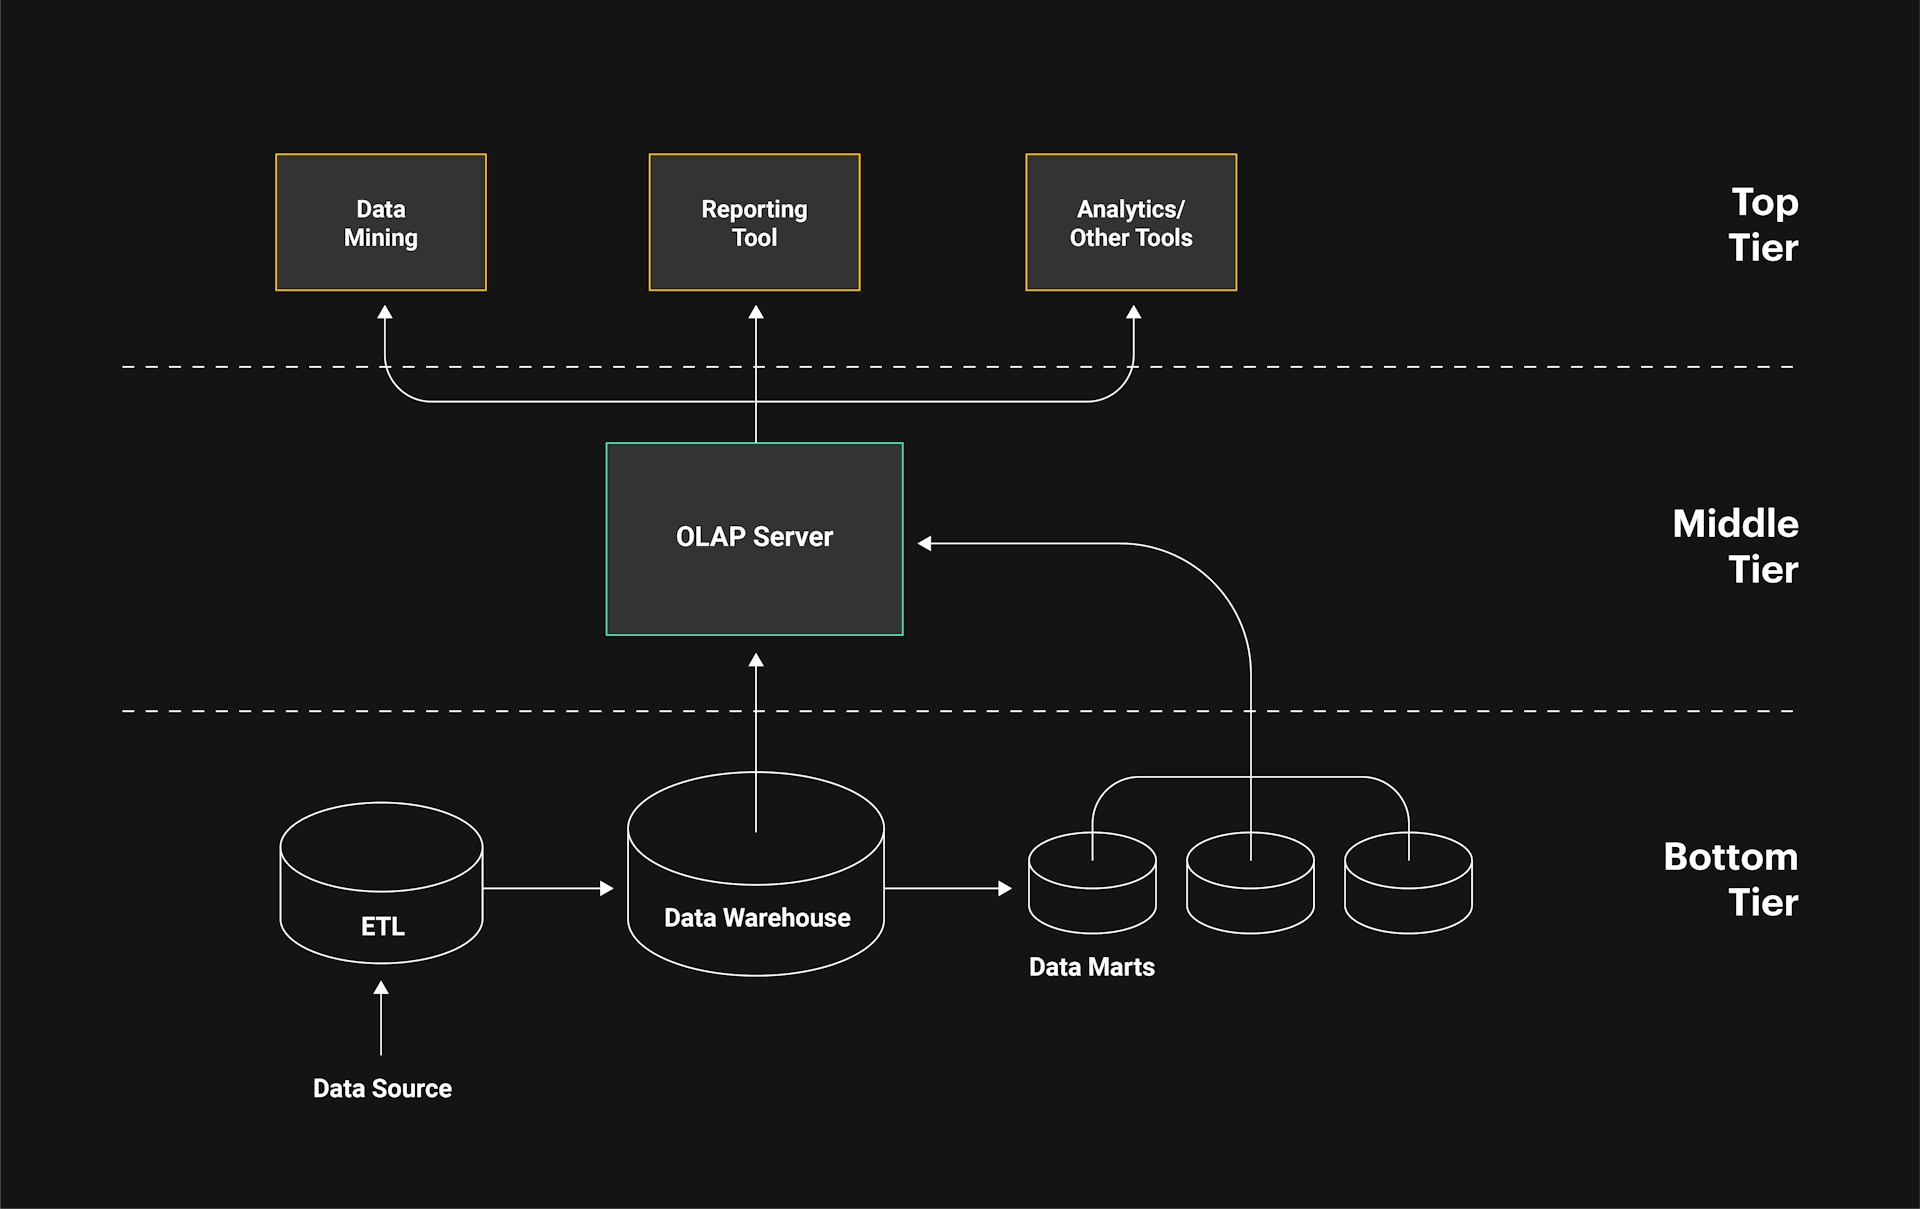Click the Analytics/Other Tools box

1130,222
